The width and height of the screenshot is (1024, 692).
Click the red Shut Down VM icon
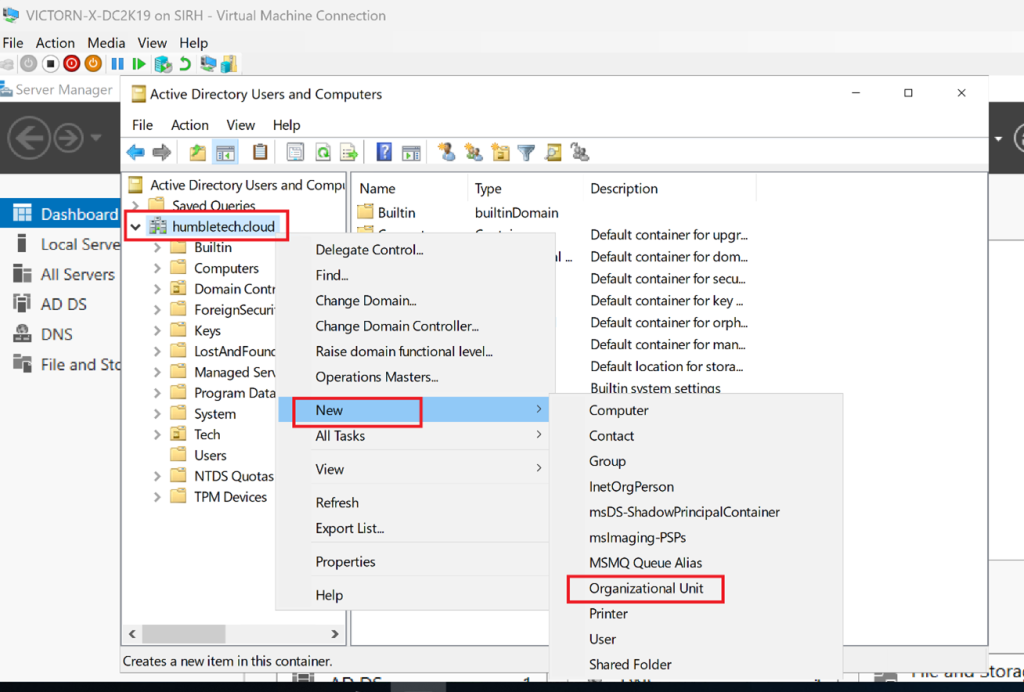pos(72,64)
